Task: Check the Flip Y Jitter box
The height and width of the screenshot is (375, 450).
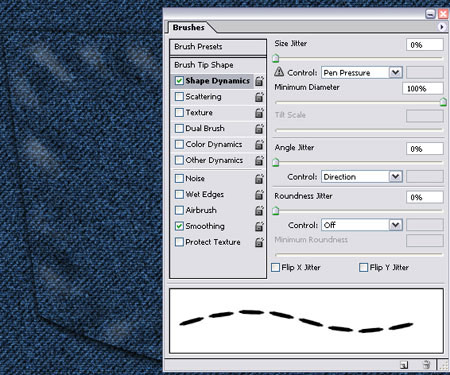Action: [364, 267]
